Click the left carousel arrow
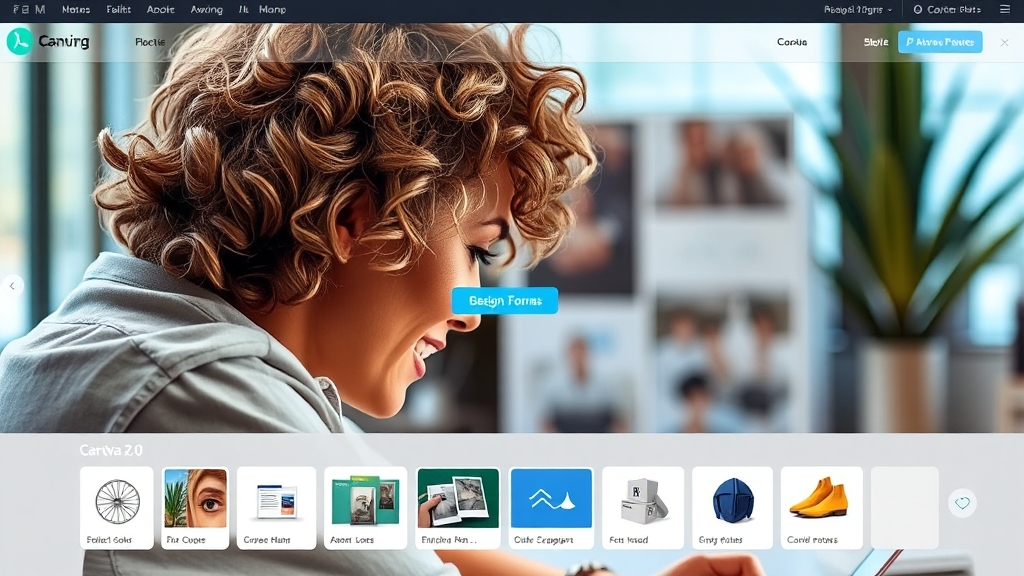The image size is (1024, 576). [12, 286]
